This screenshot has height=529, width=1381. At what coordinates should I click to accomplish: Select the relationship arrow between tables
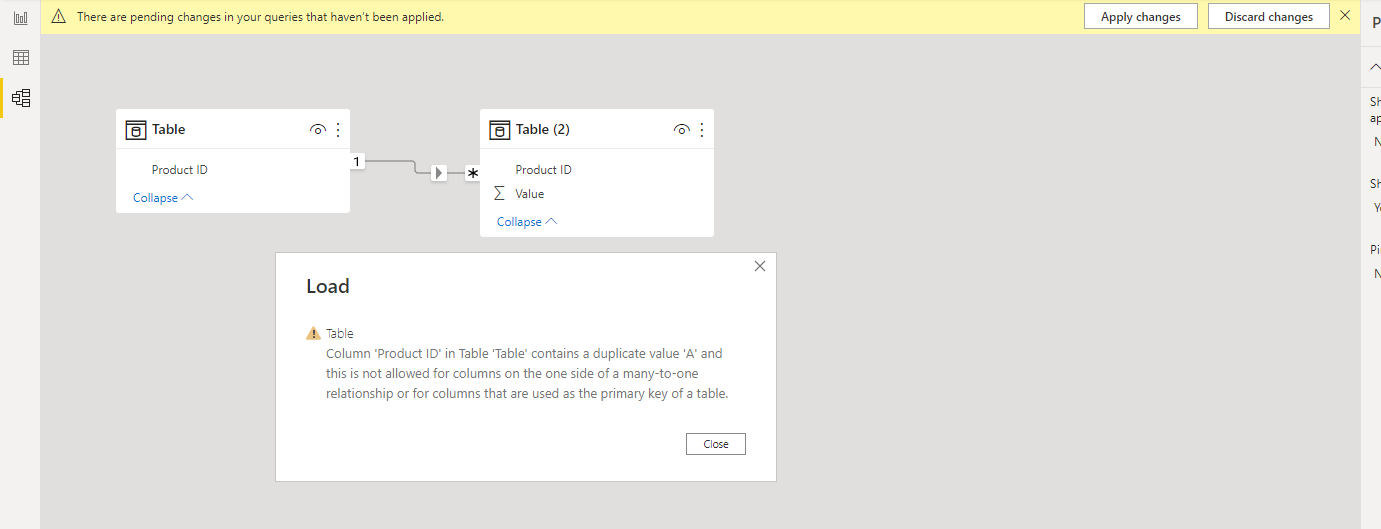438,173
